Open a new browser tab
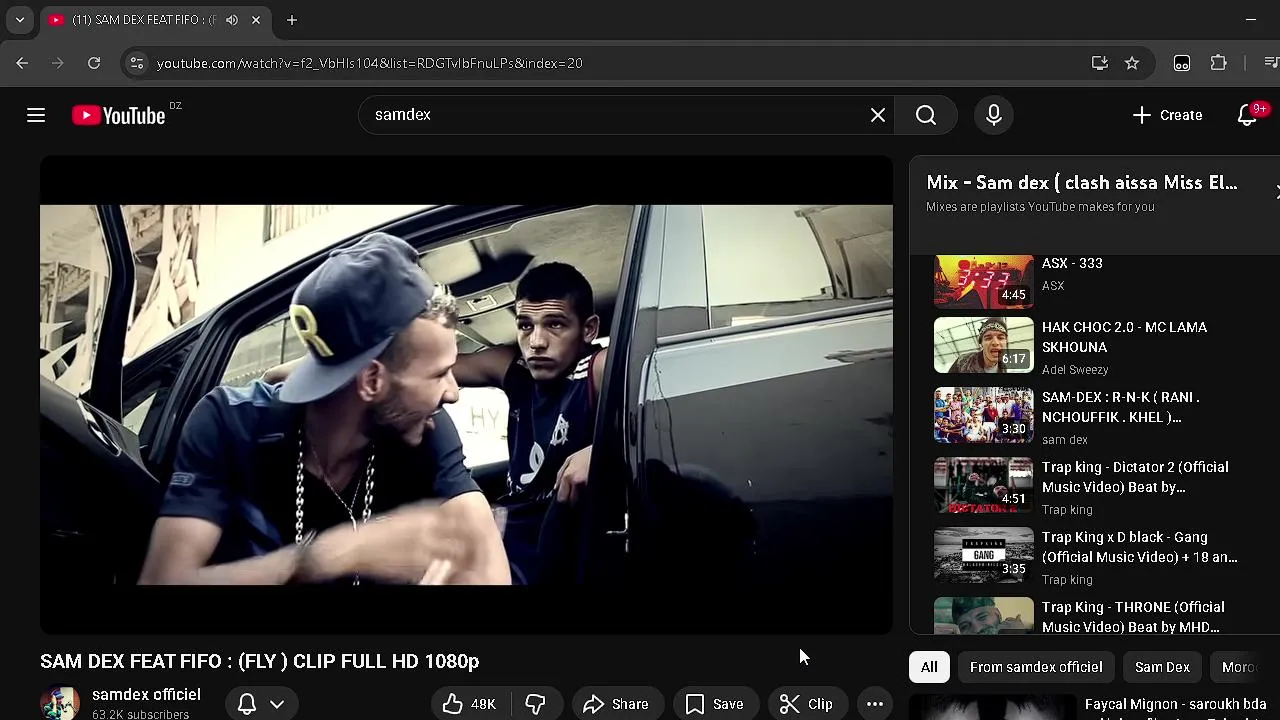The width and height of the screenshot is (1280, 720). pos(292,20)
